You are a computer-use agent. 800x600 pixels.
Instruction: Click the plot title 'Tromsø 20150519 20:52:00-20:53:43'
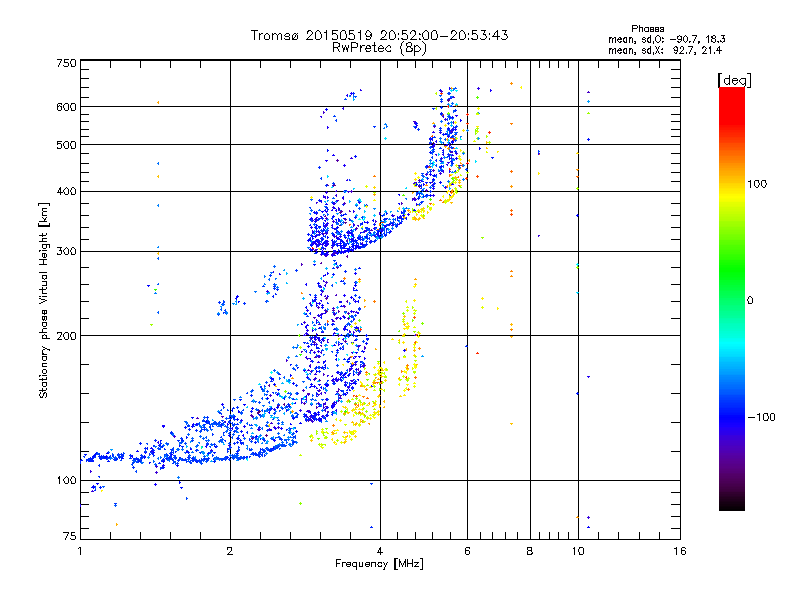click(379, 35)
